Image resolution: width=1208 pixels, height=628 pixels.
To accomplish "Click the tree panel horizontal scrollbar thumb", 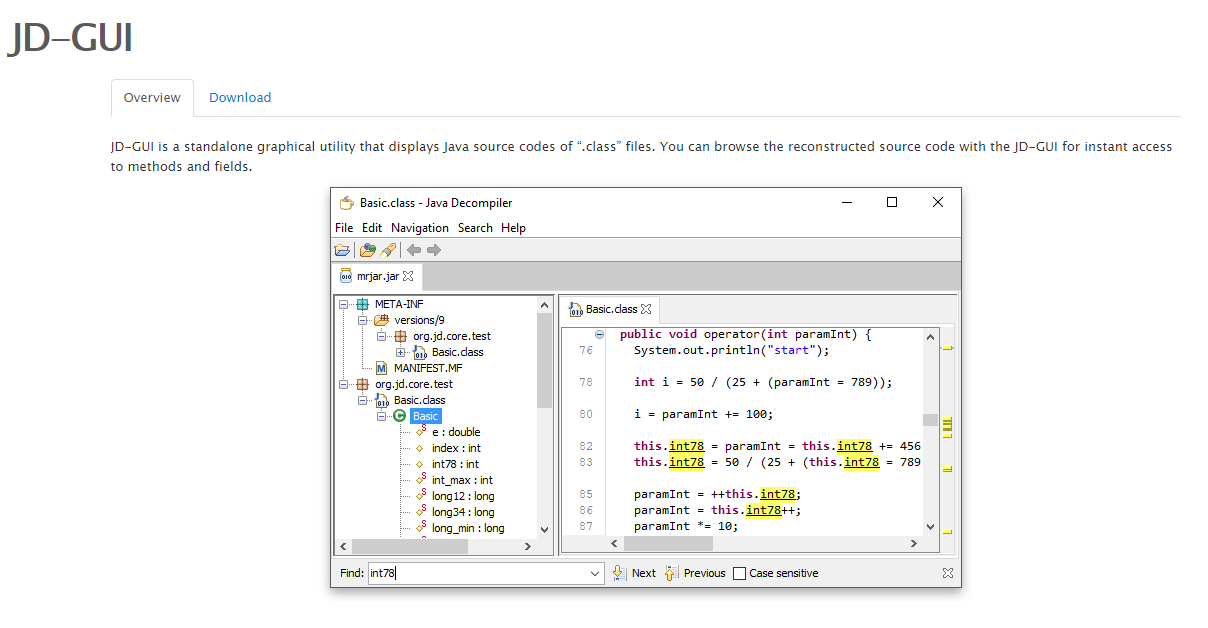I will [411, 546].
